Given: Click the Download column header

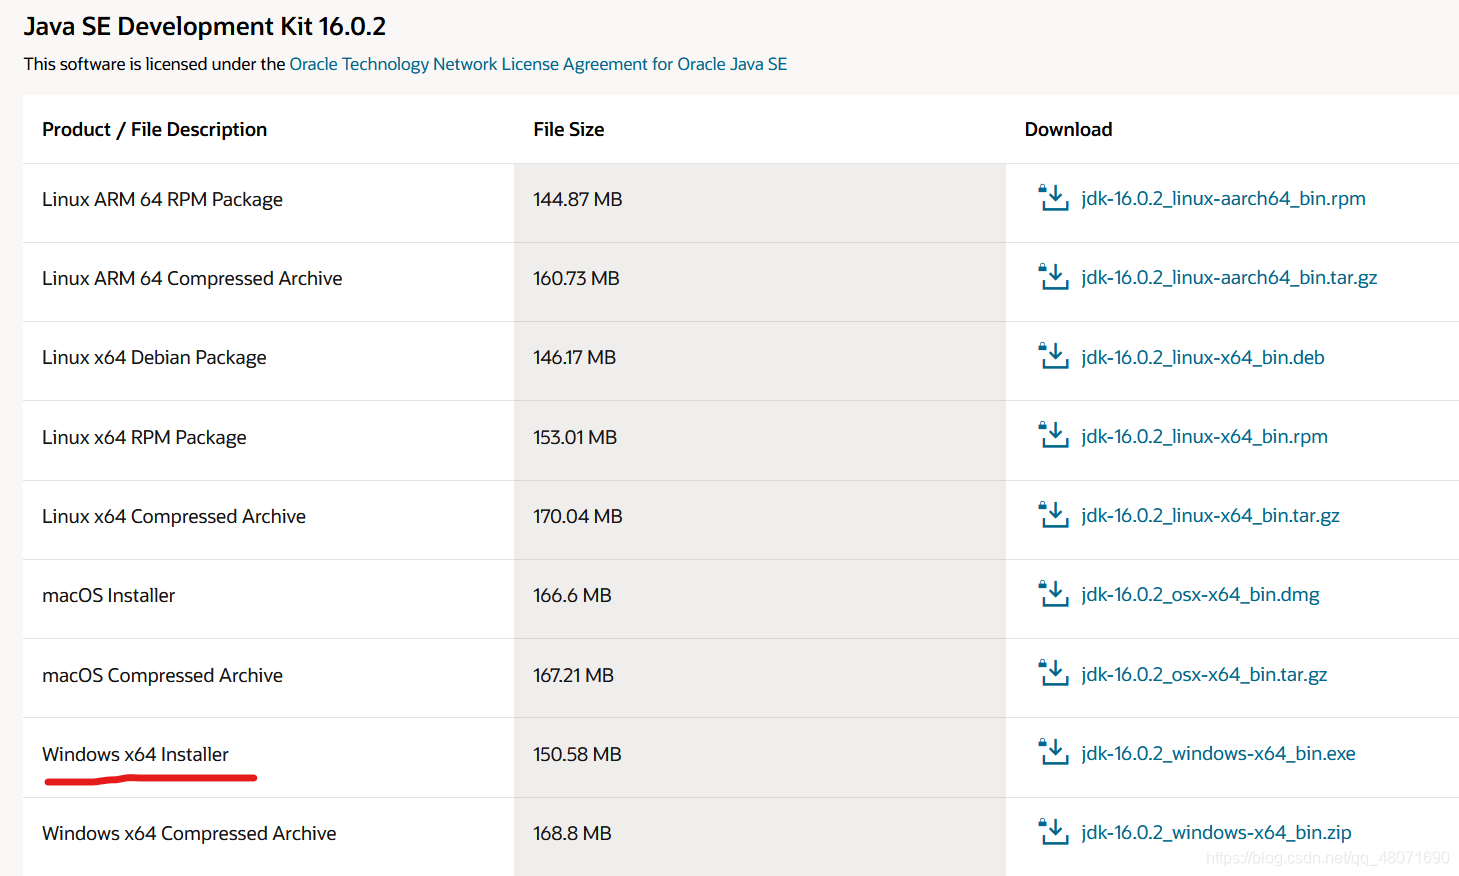Looking at the screenshot, I should point(1068,129).
